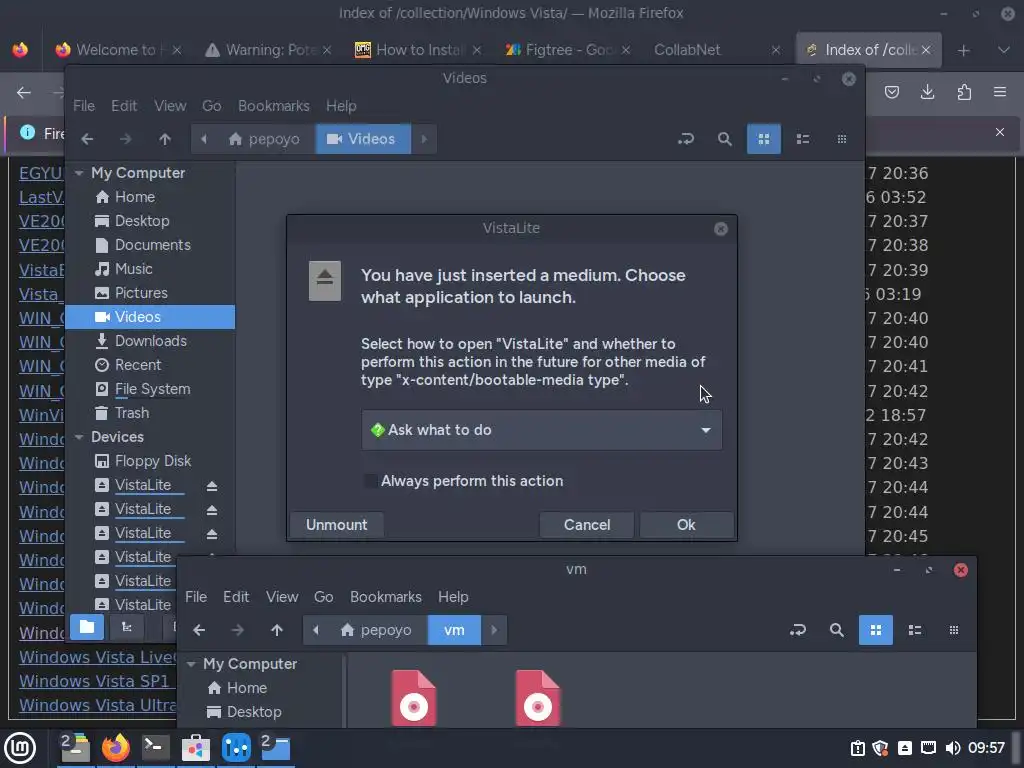Screen dimensions: 1024x768
Task: Open the 'Ask what to do' dropdown
Action: (541, 430)
